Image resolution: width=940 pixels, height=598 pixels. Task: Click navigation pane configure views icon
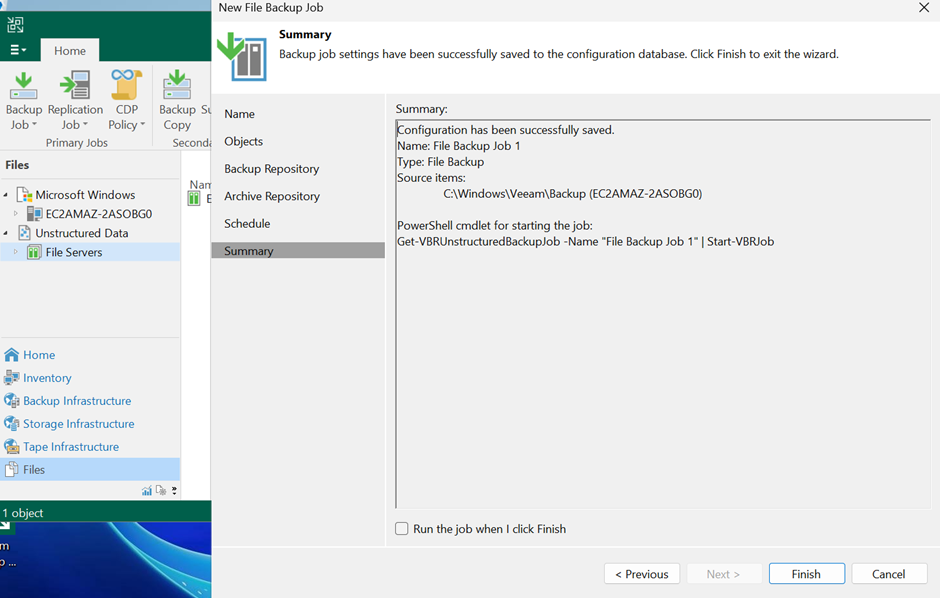point(161,491)
